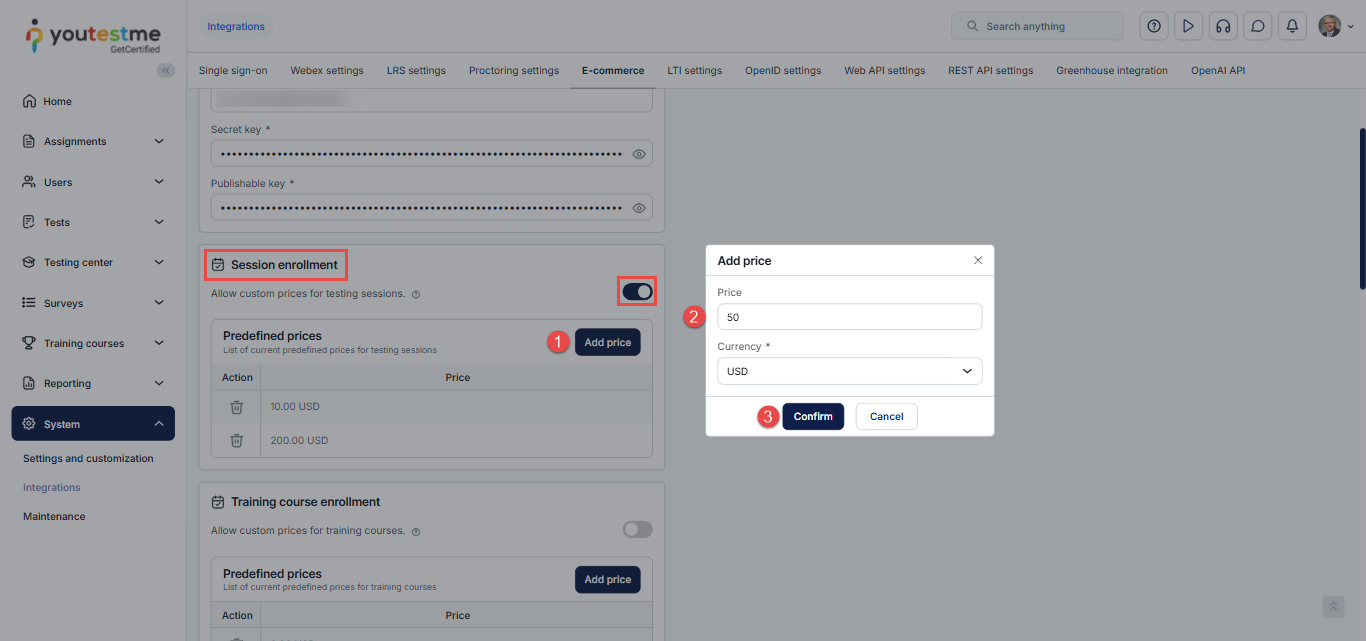Open the Currency dropdown
Screen dimensions: 1366x641
[849, 371]
